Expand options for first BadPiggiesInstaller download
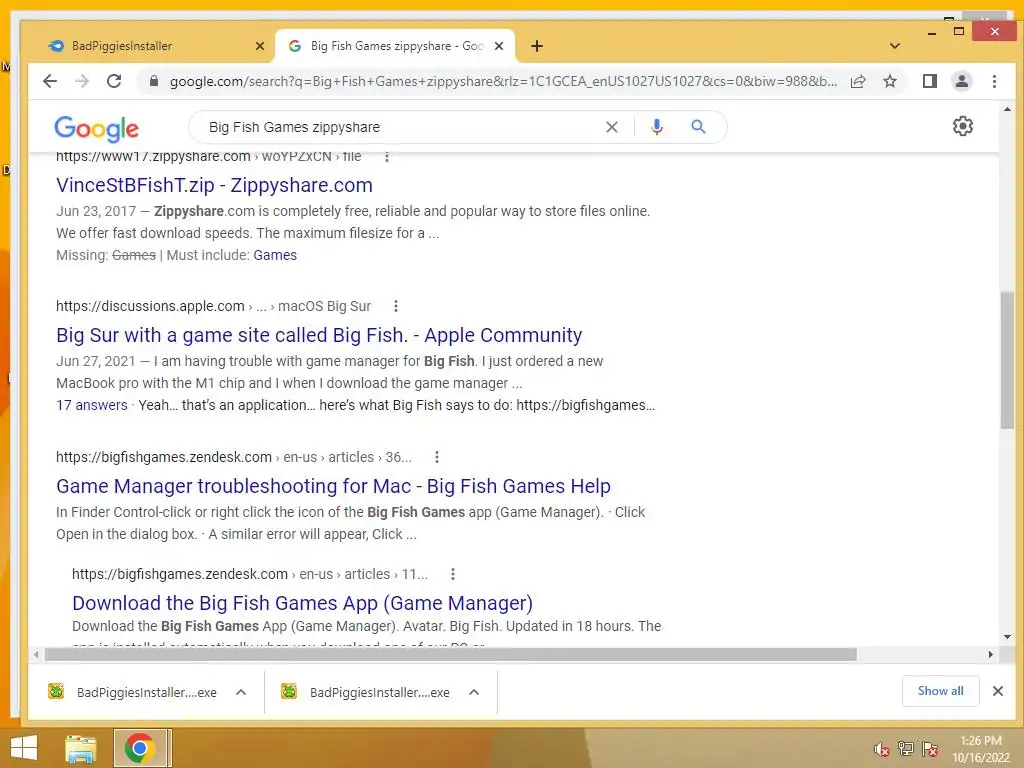 [x=241, y=692]
